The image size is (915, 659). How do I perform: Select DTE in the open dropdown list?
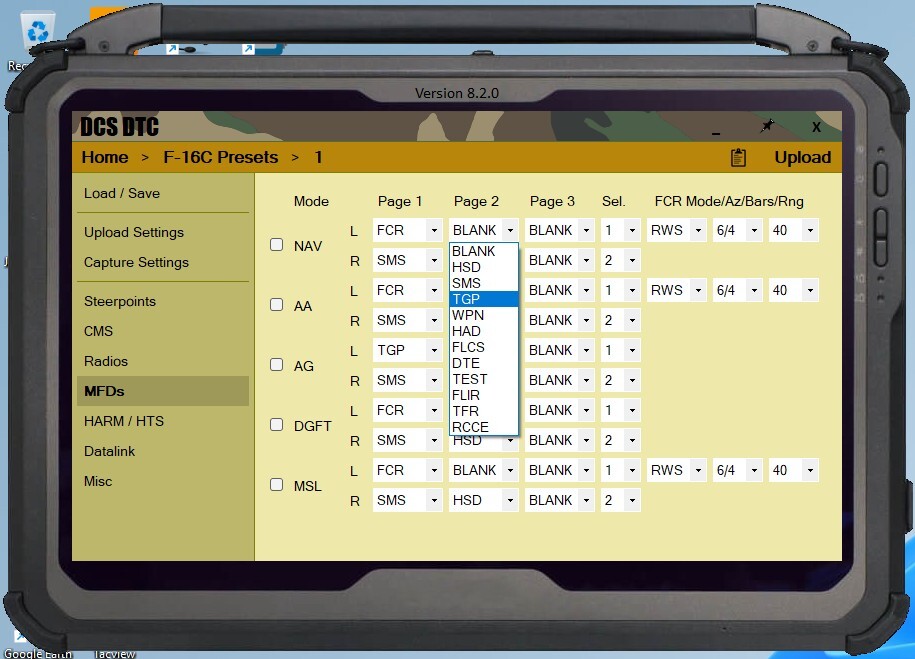(x=484, y=363)
